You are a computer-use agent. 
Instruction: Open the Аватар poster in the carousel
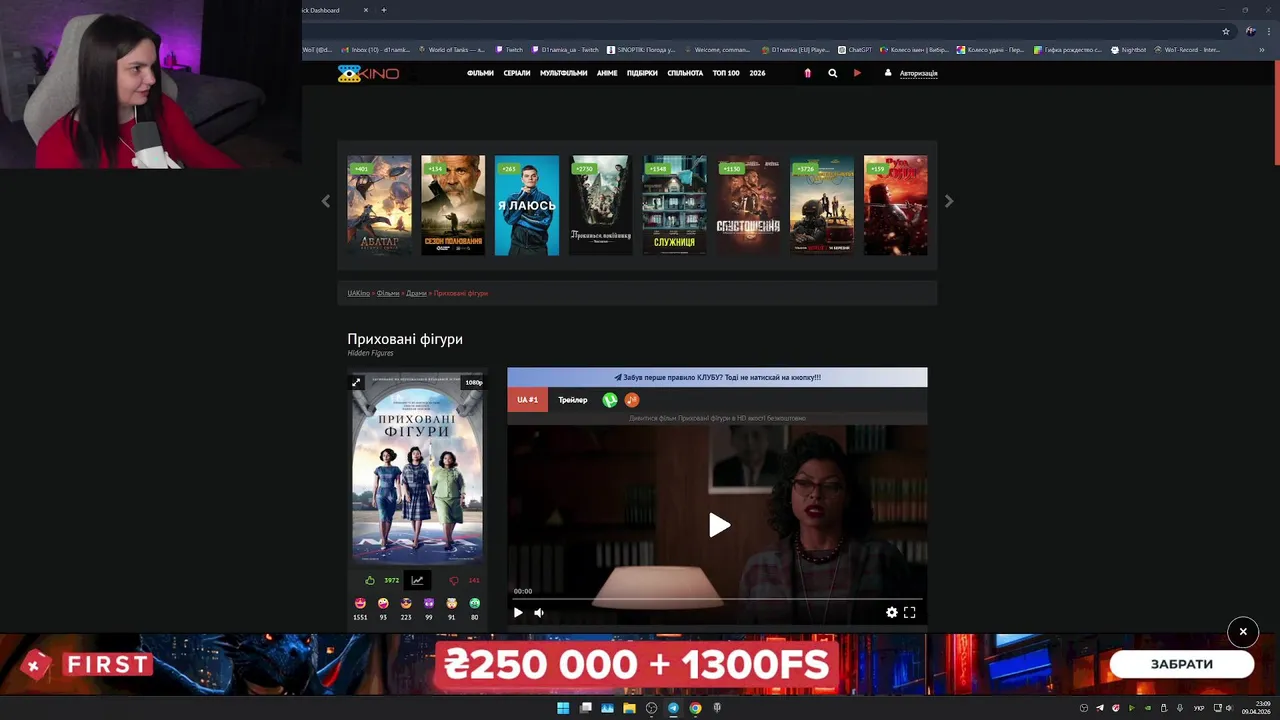[379, 205]
